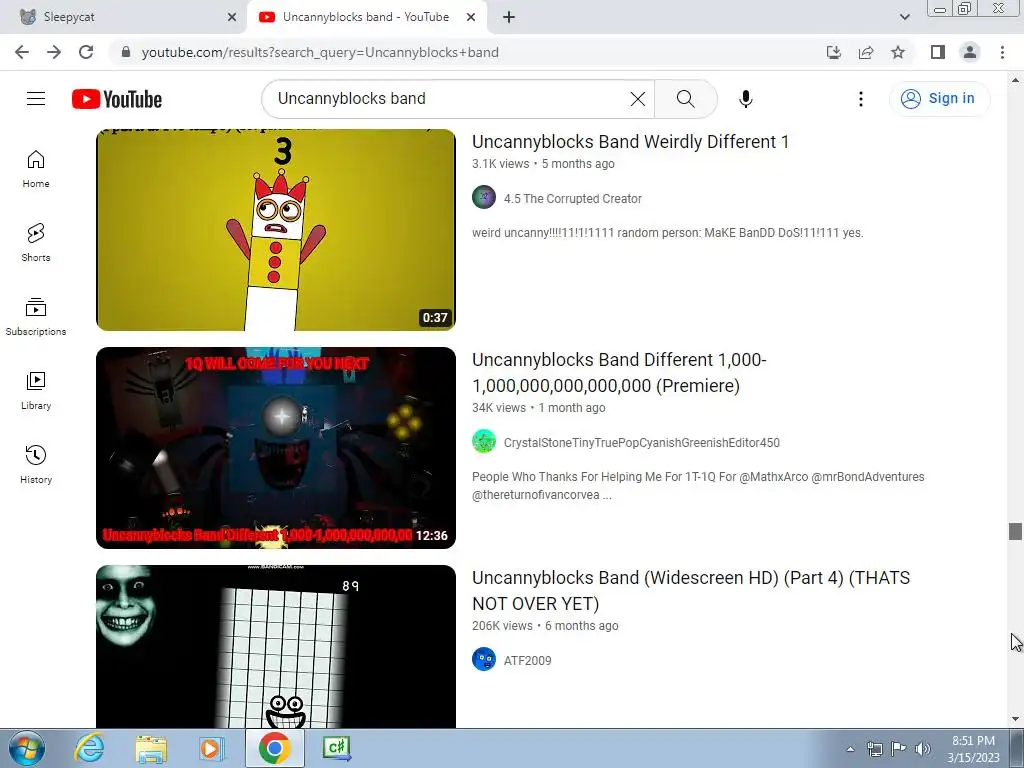Open title Uncannyblocks Band Widescreen HD Part 4
1024x768 pixels.
click(691, 590)
